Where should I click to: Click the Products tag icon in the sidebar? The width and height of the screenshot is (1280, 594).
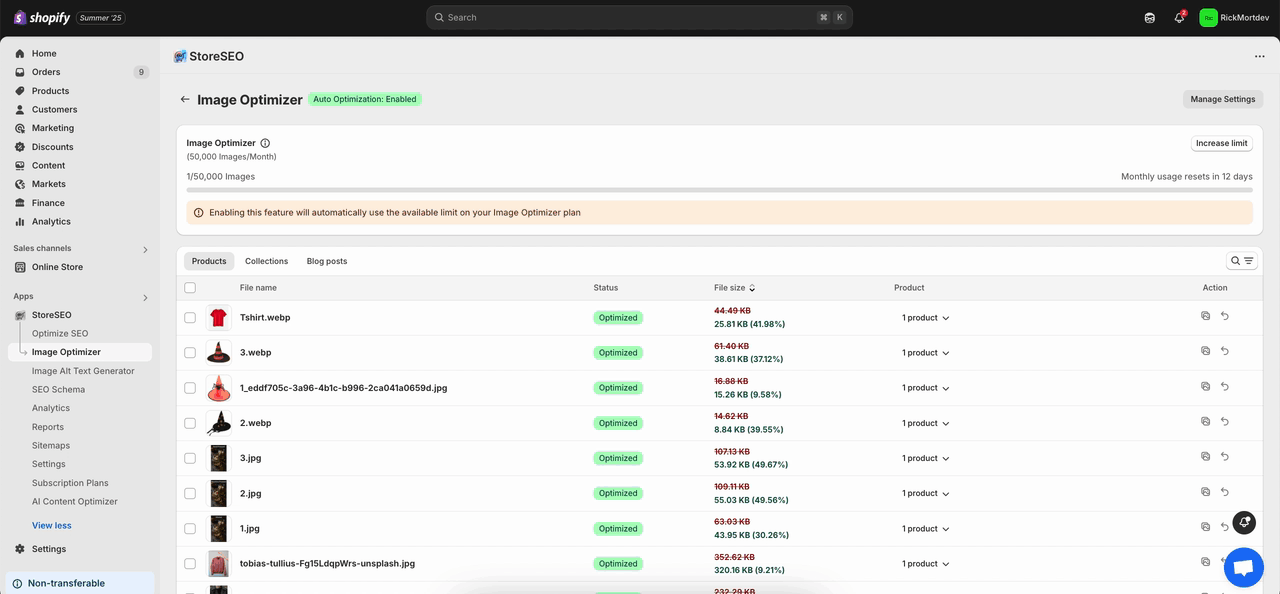tap(20, 91)
